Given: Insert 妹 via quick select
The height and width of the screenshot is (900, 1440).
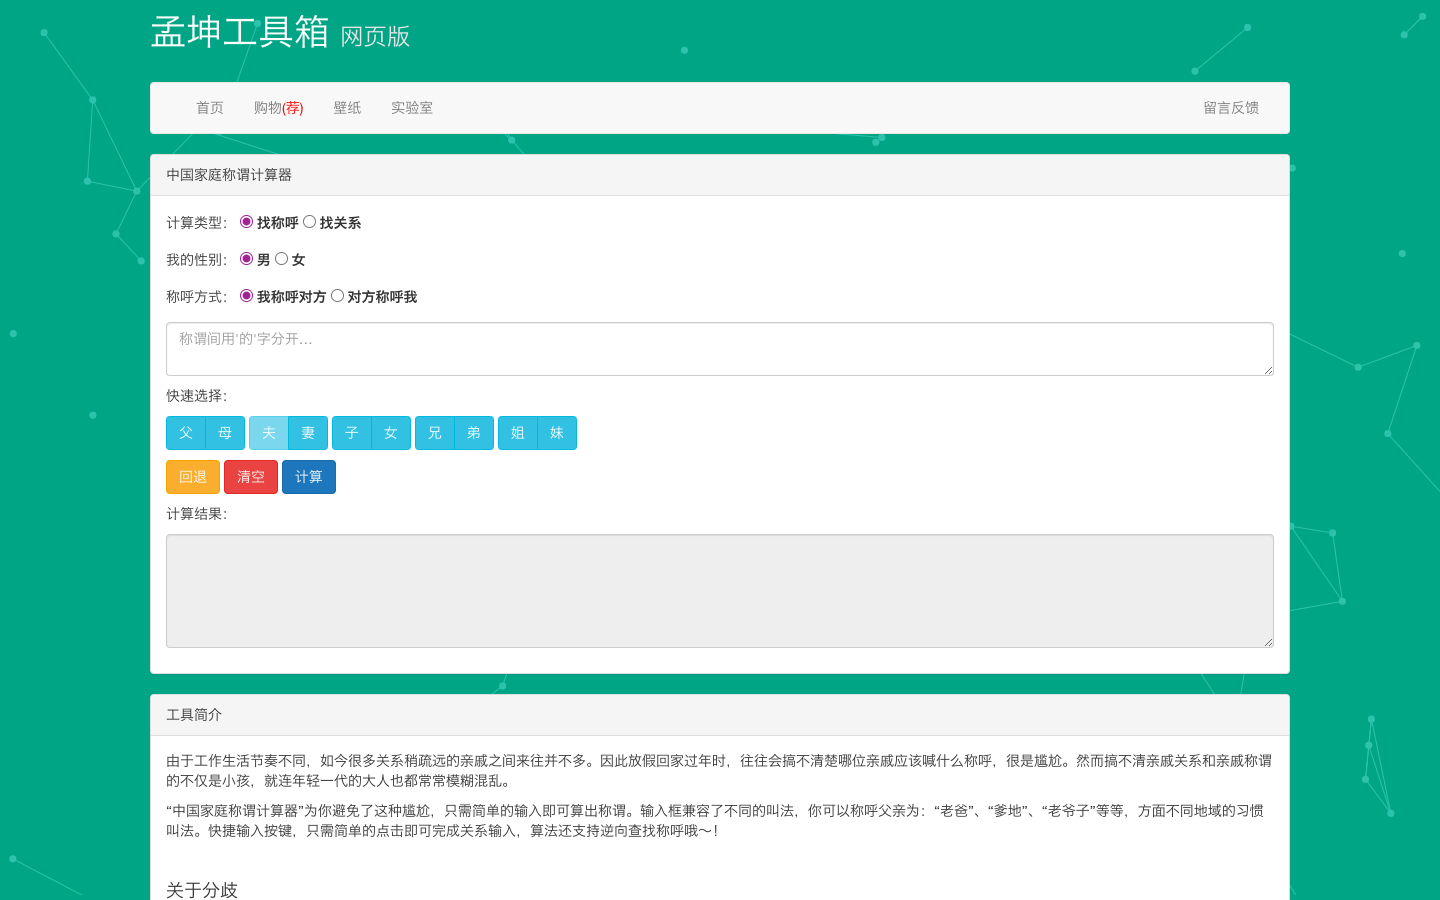Looking at the screenshot, I should click(557, 433).
